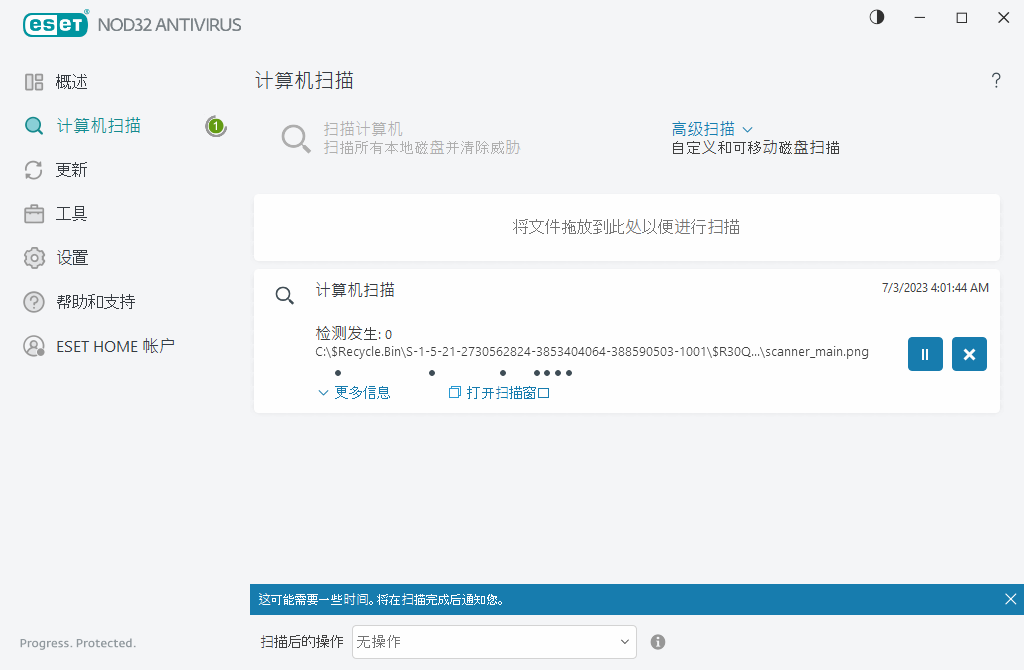This screenshot has width=1024, height=670.
Task: Select ESET HOME 帐户 in the sidebar
Action: 33,346
